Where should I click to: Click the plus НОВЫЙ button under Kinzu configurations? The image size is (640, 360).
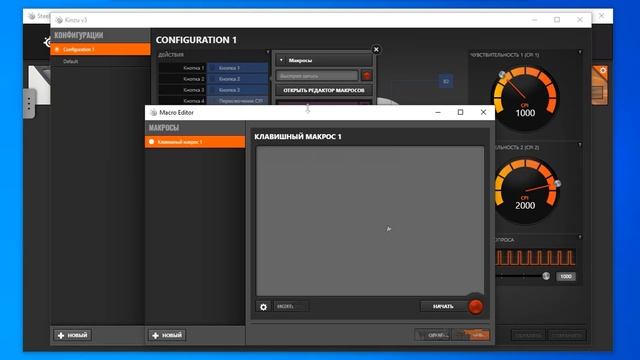[73, 335]
